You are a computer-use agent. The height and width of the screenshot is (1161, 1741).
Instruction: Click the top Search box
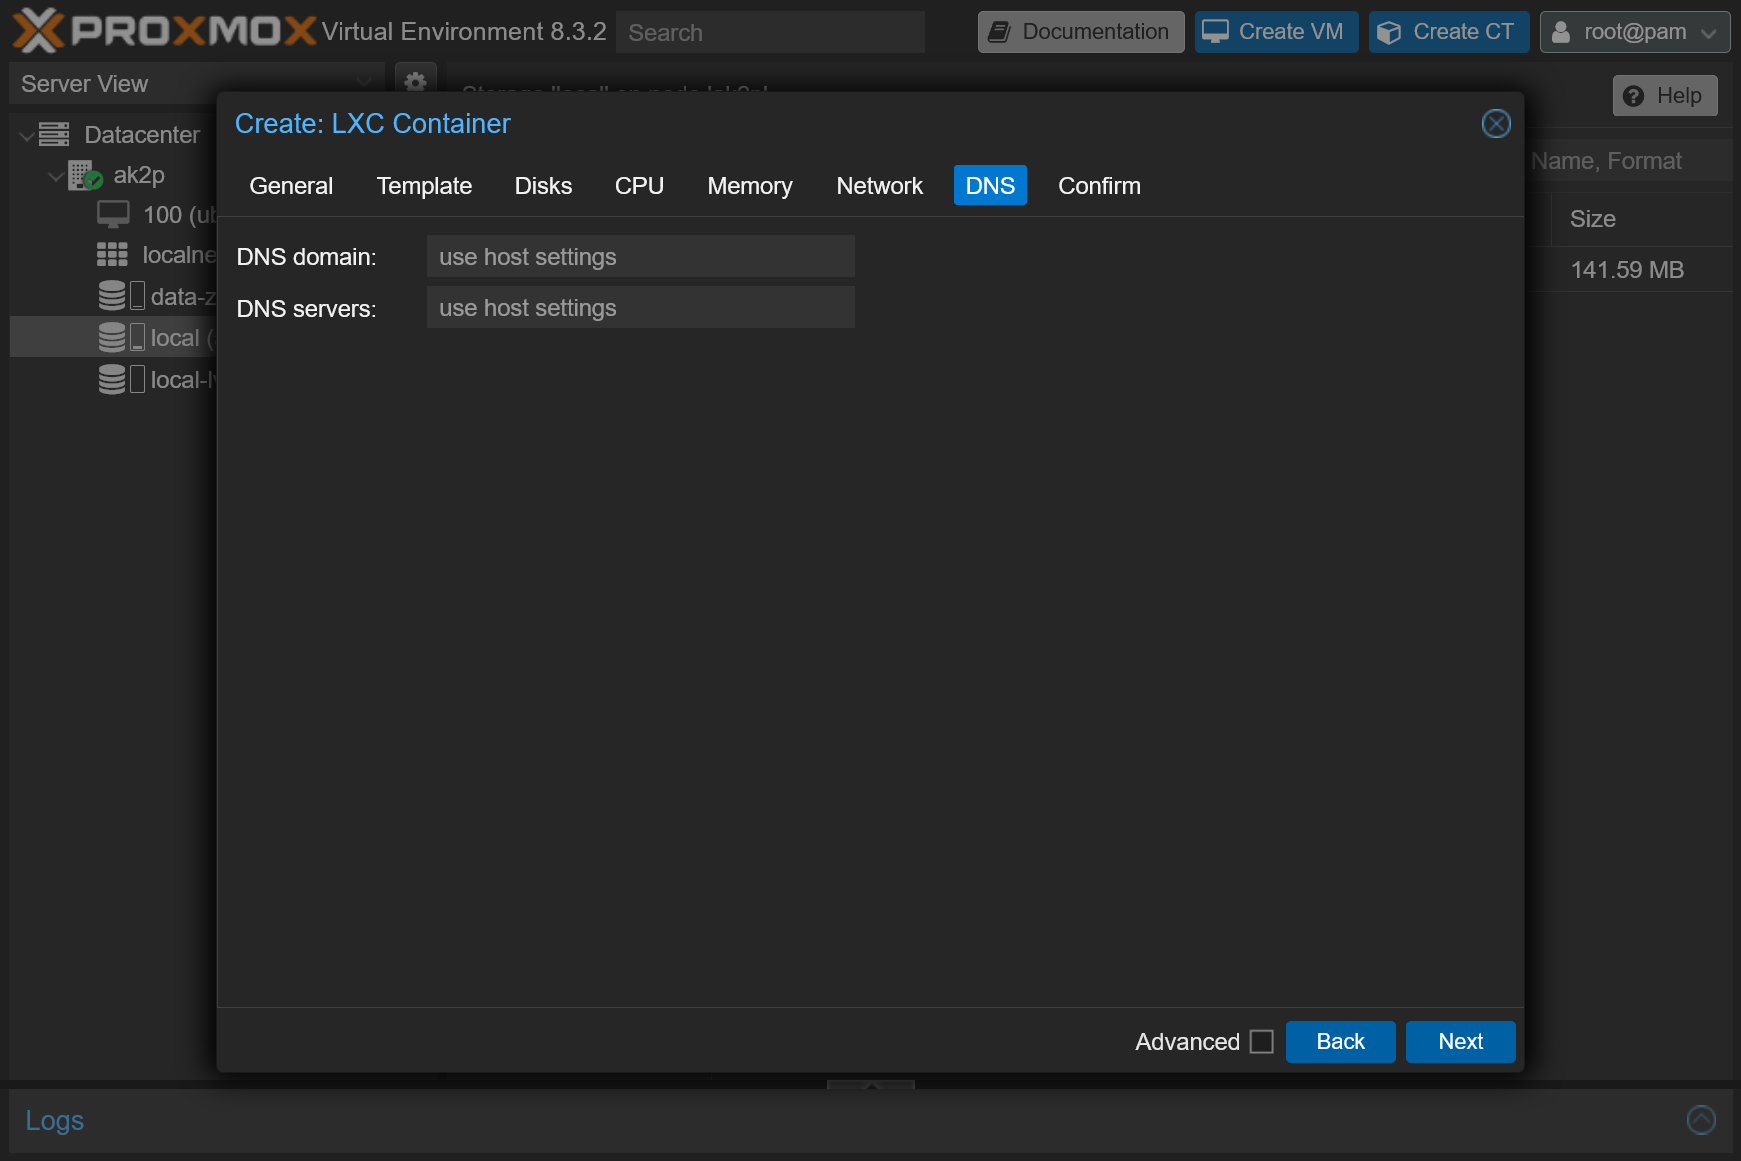coord(770,32)
